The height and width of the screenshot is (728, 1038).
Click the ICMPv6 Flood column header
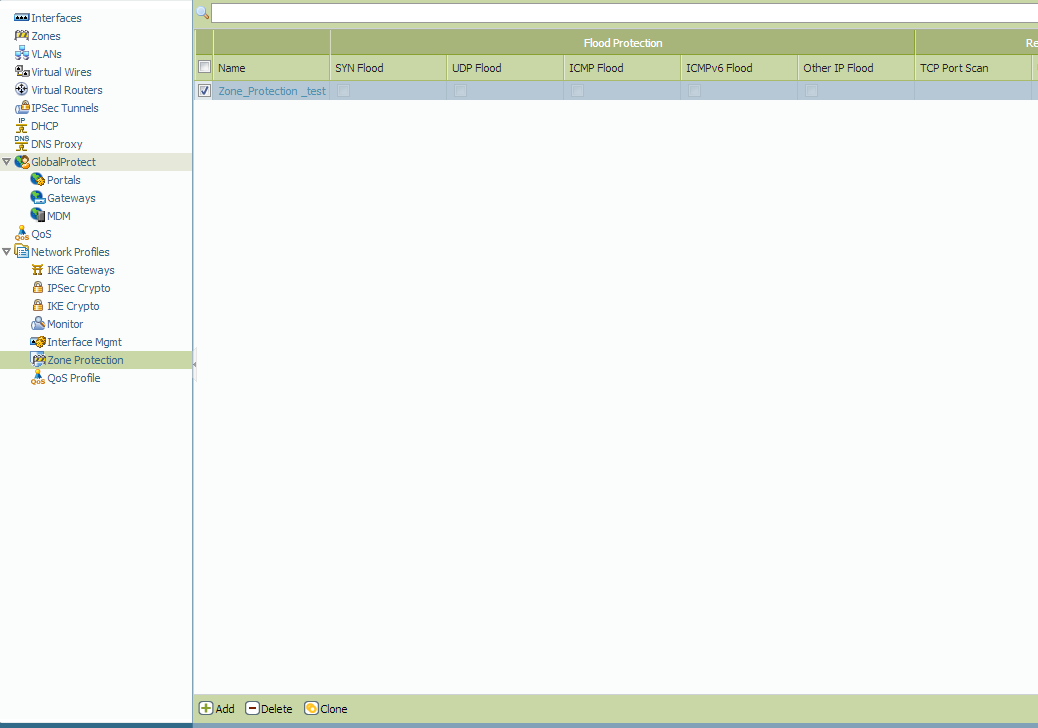[x=739, y=68]
